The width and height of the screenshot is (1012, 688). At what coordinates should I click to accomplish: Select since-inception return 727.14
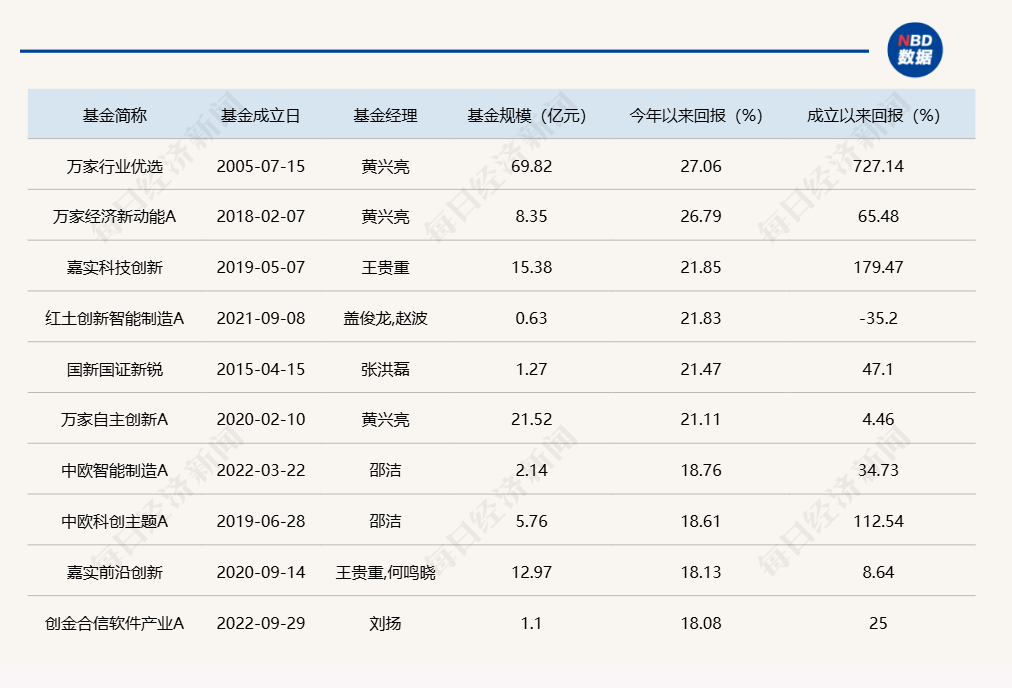[878, 167]
